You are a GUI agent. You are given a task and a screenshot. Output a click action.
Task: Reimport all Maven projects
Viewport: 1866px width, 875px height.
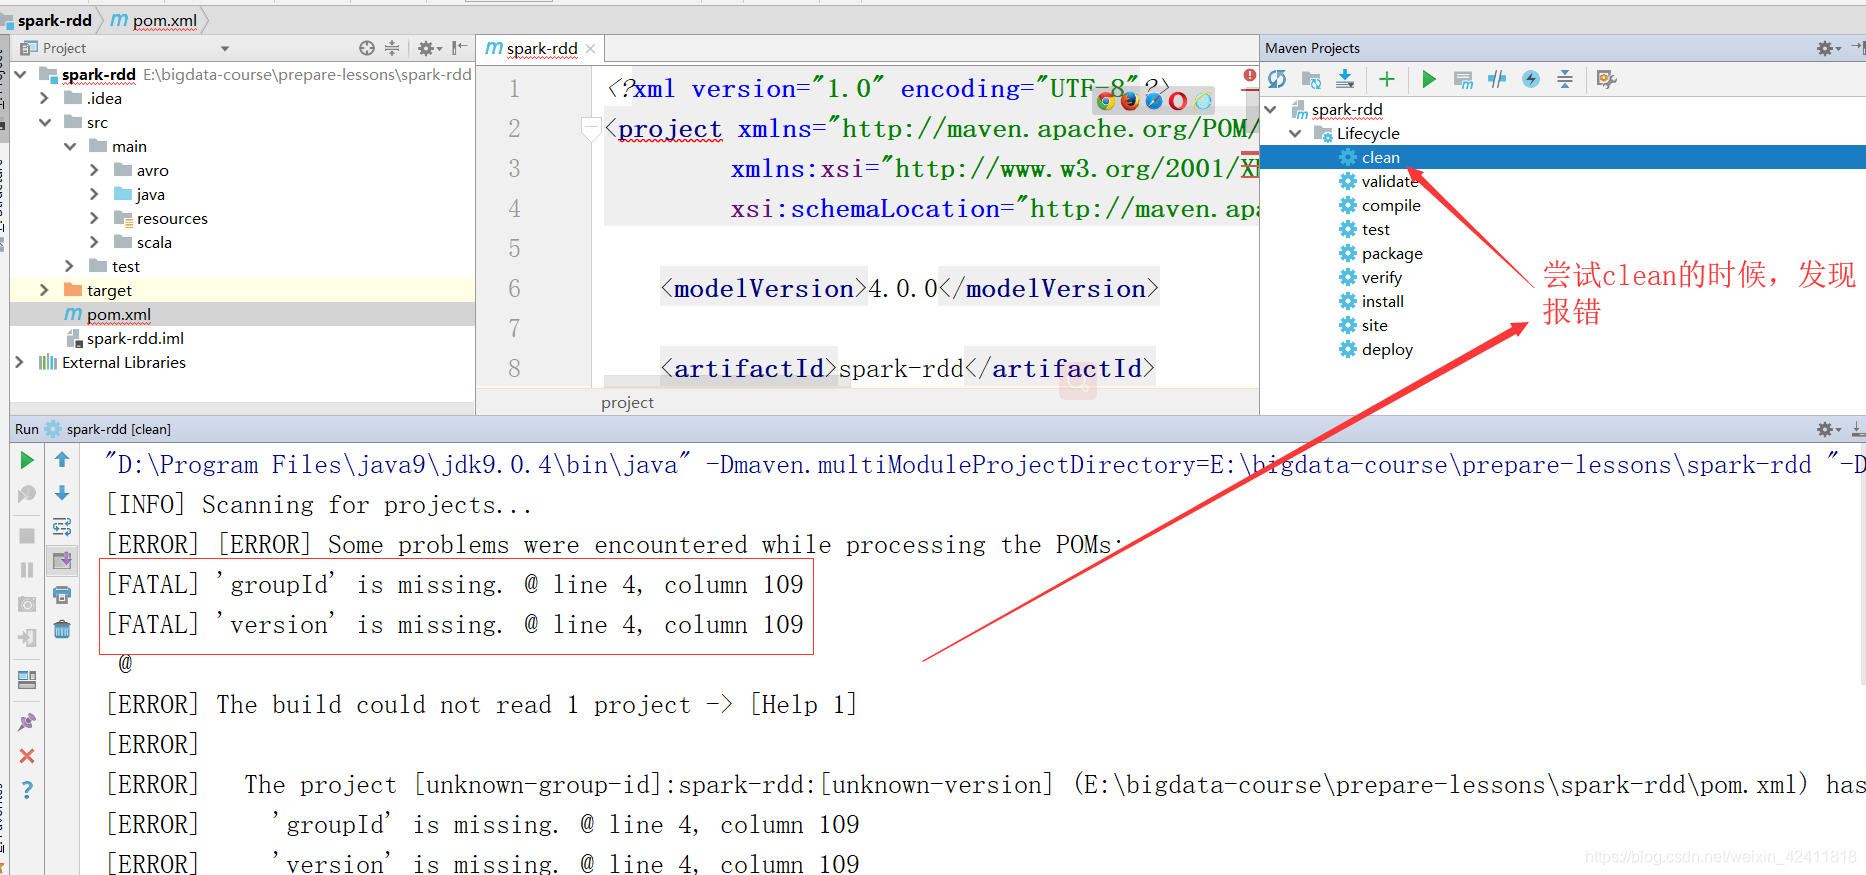click(x=1277, y=79)
